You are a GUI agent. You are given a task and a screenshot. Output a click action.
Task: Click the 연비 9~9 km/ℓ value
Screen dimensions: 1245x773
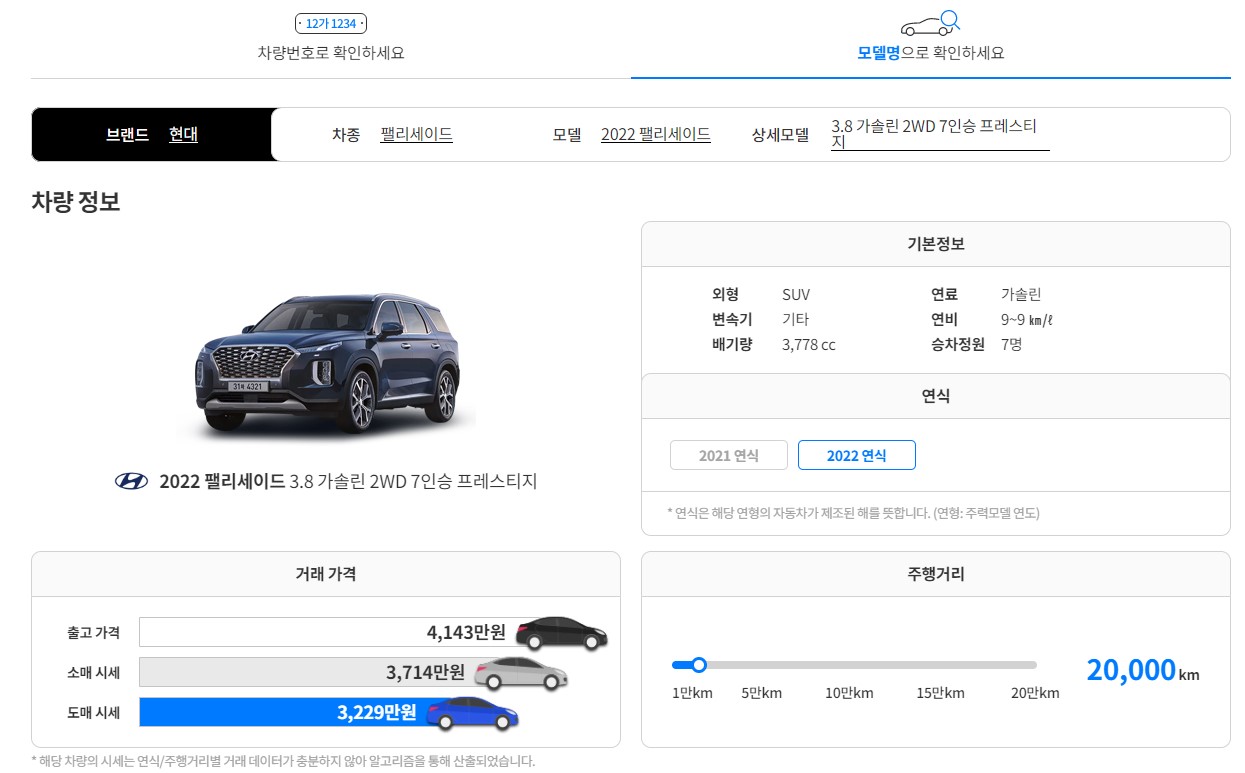point(1027,319)
